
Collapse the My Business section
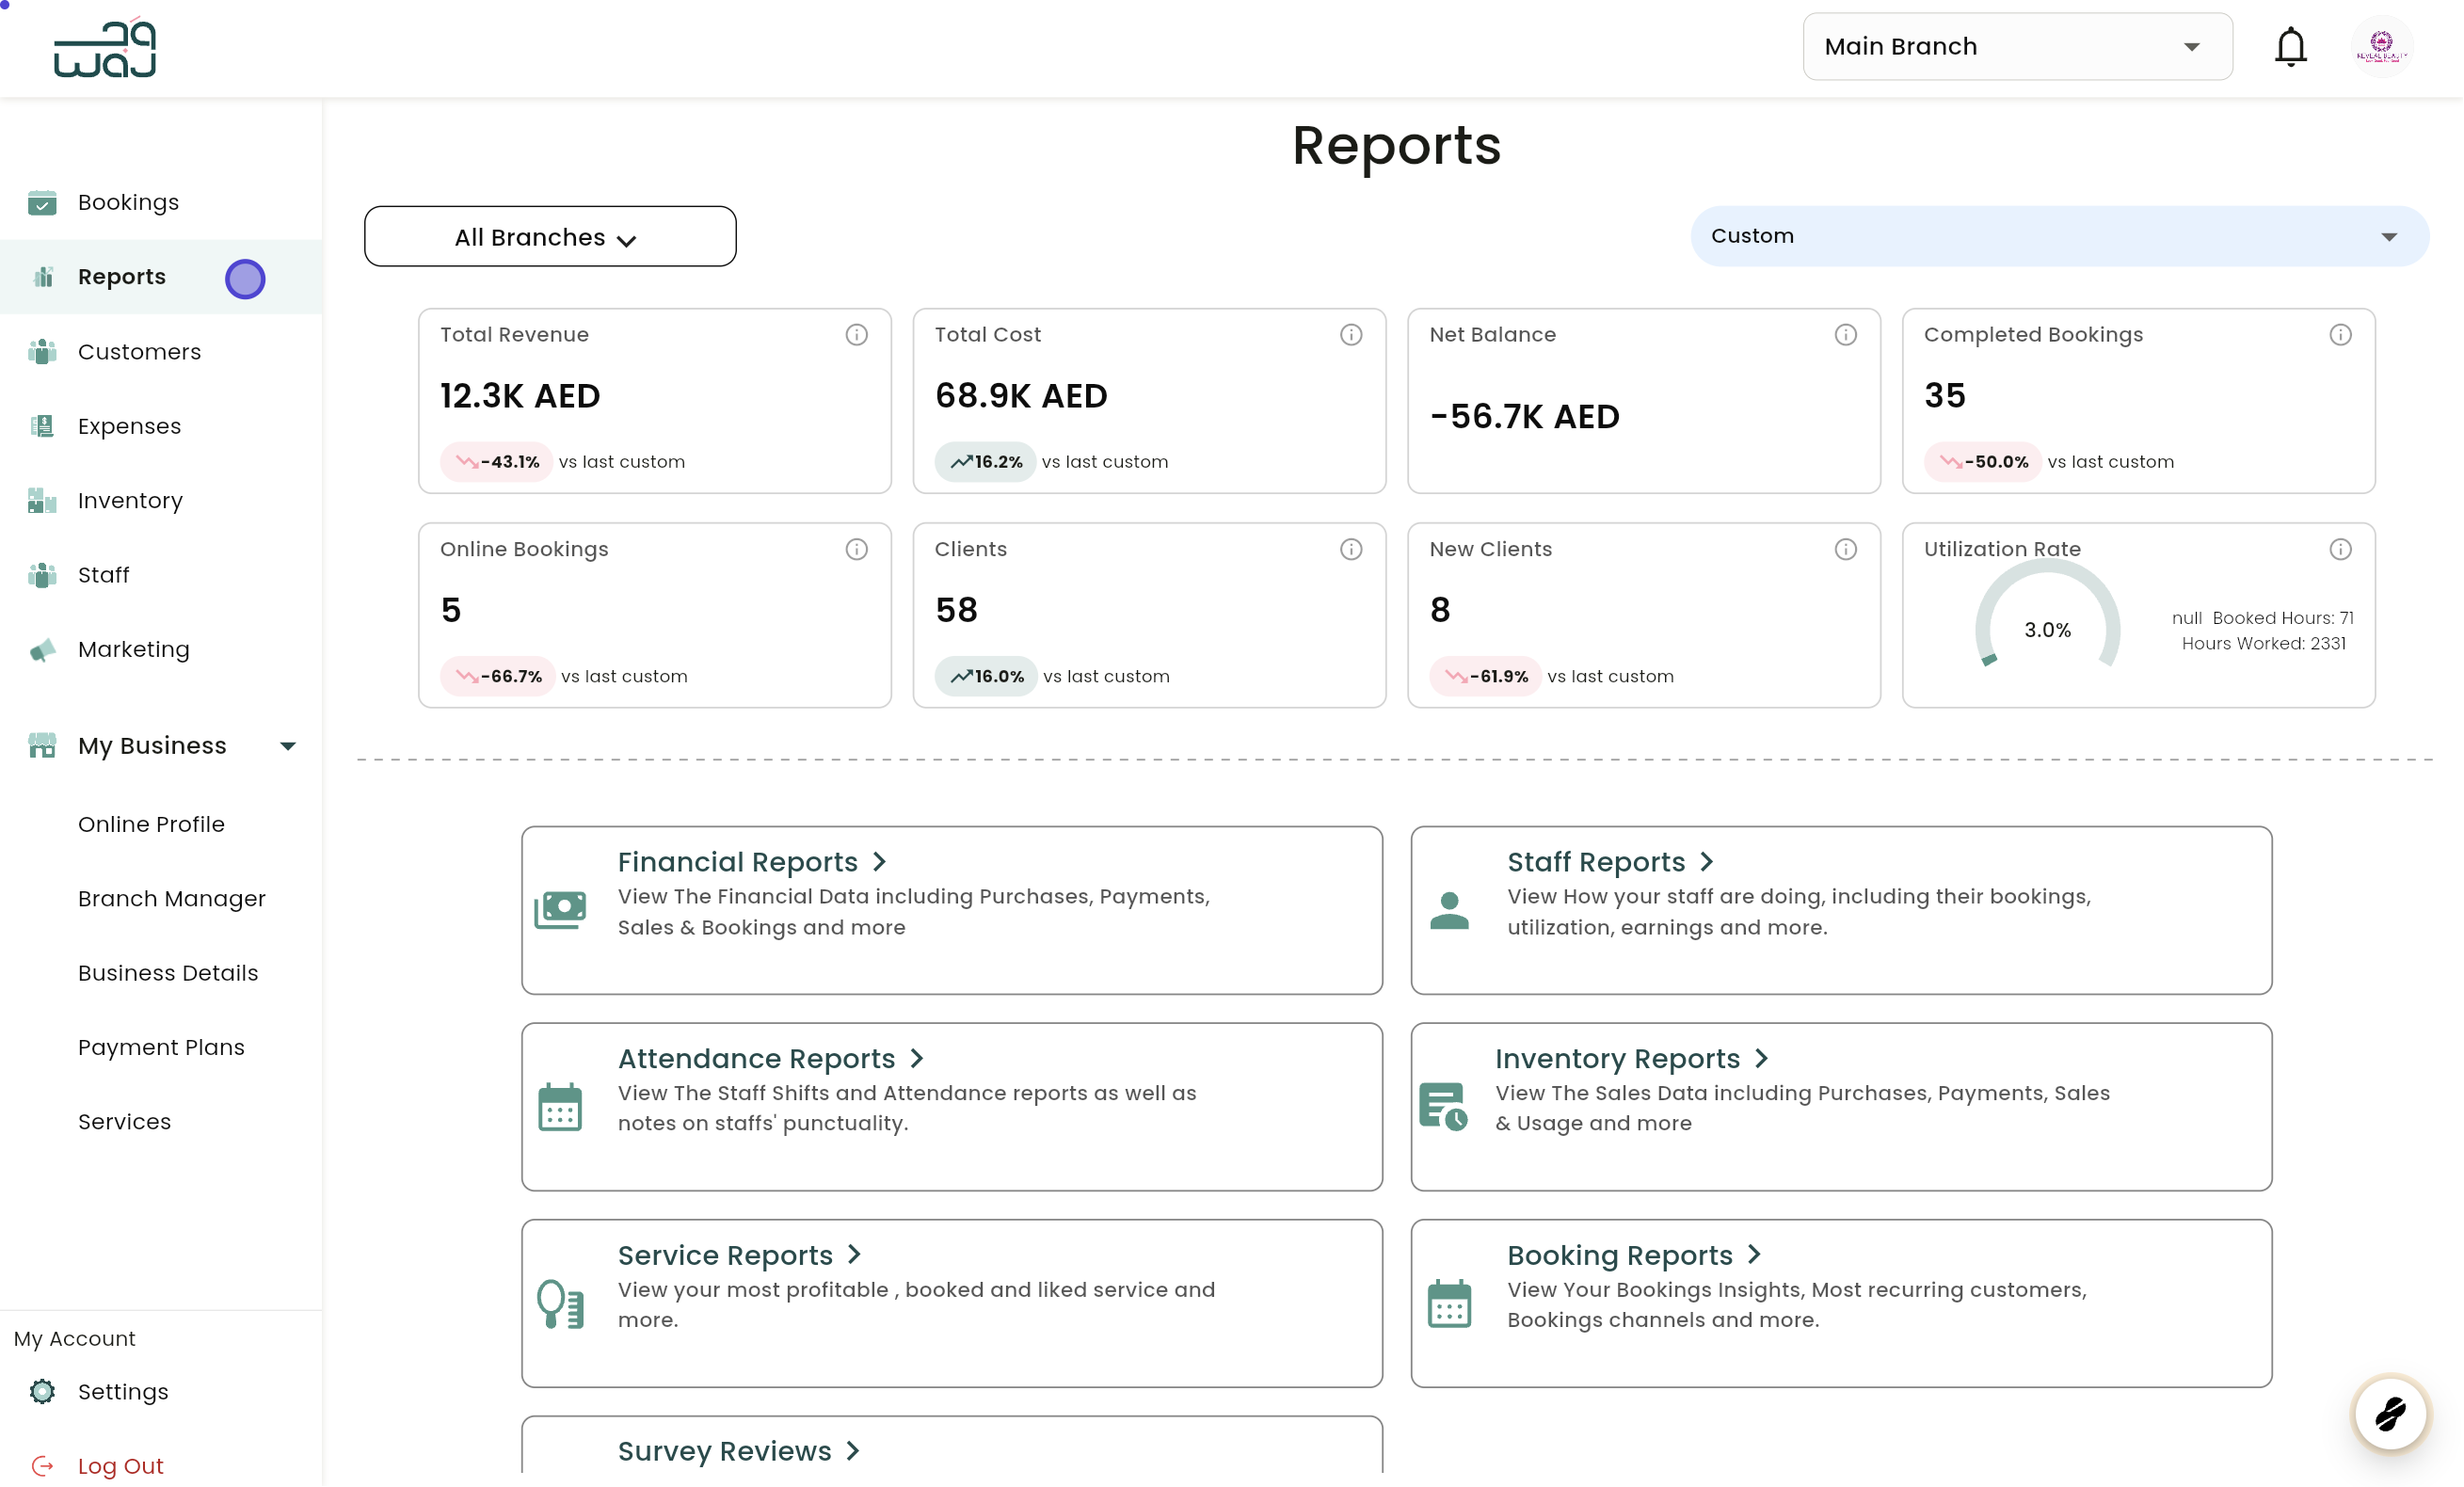pyautogui.click(x=288, y=745)
